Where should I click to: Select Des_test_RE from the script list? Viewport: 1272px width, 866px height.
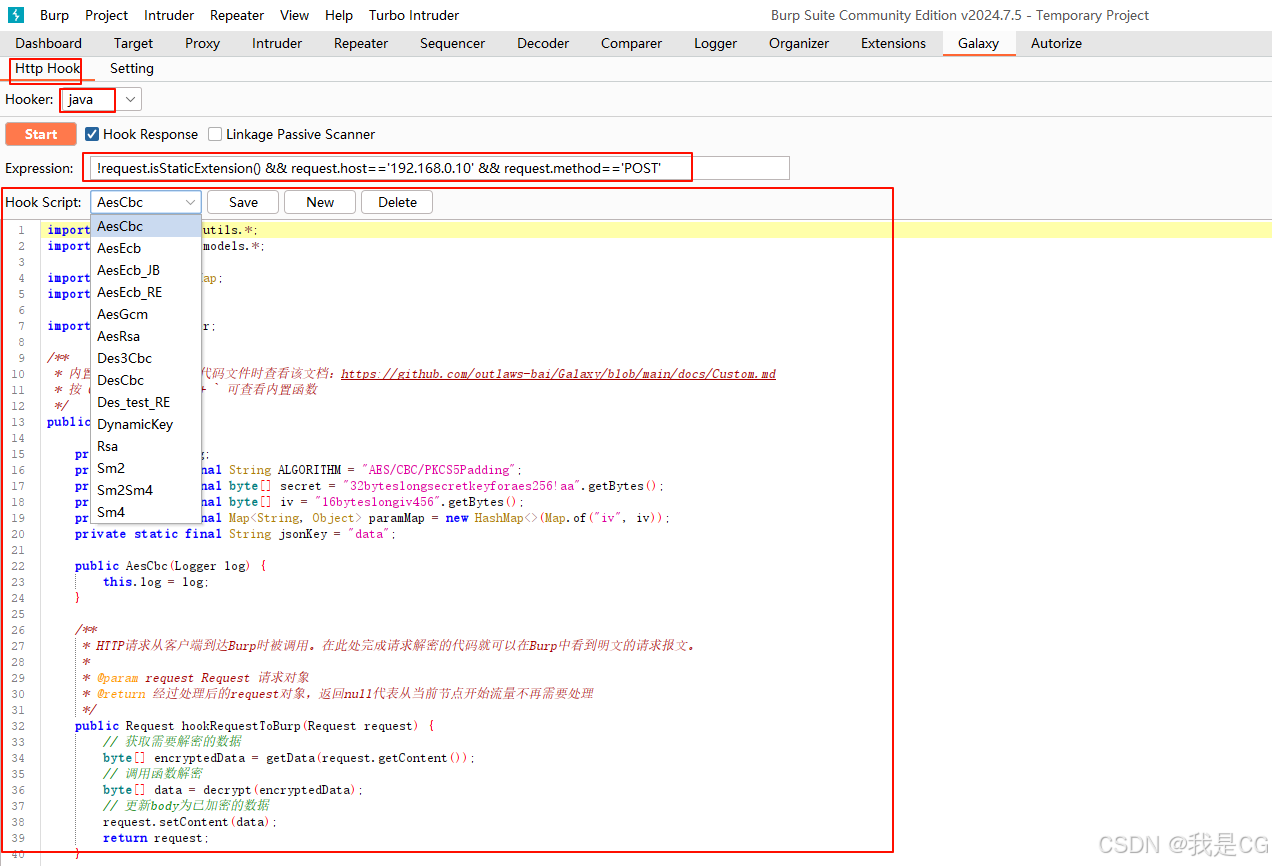click(146, 402)
